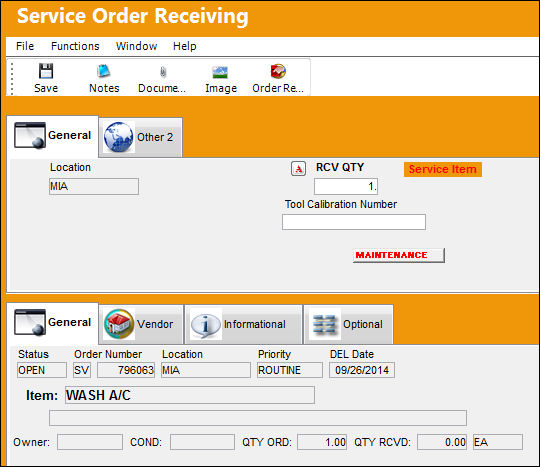
Task: Click the QTY RCVD field showing 0.00
Action: pos(442,442)
